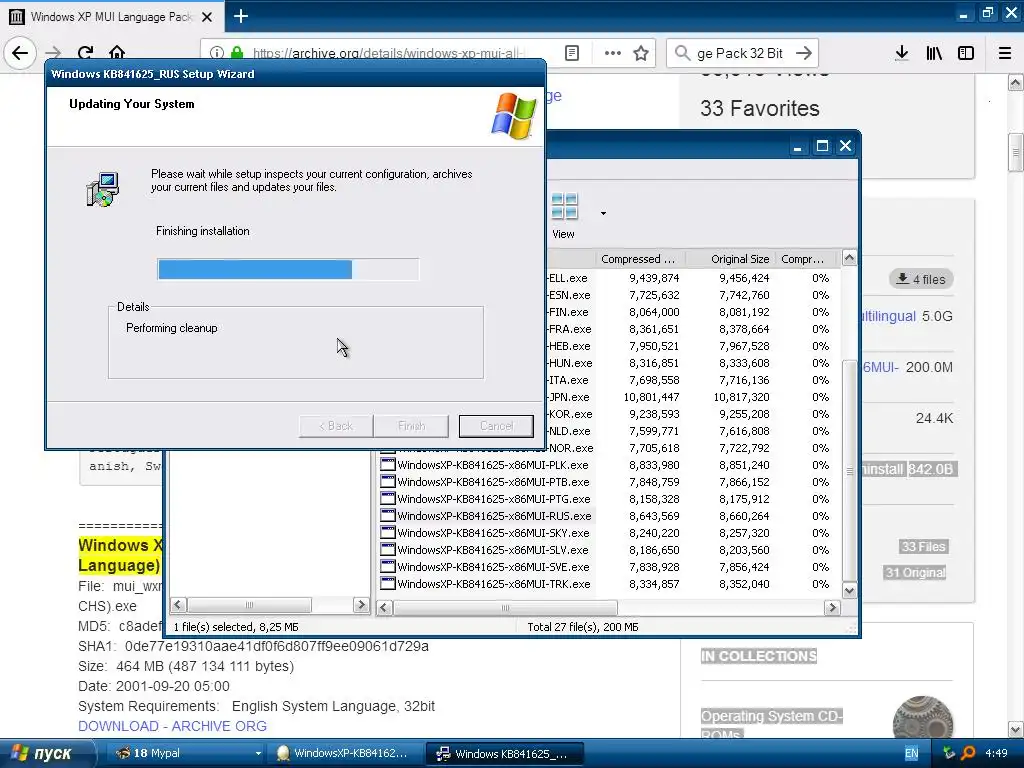This screenshot has height=768, width=1024.
Task: Open the library bookmarks icon
Action: (934, 53)
